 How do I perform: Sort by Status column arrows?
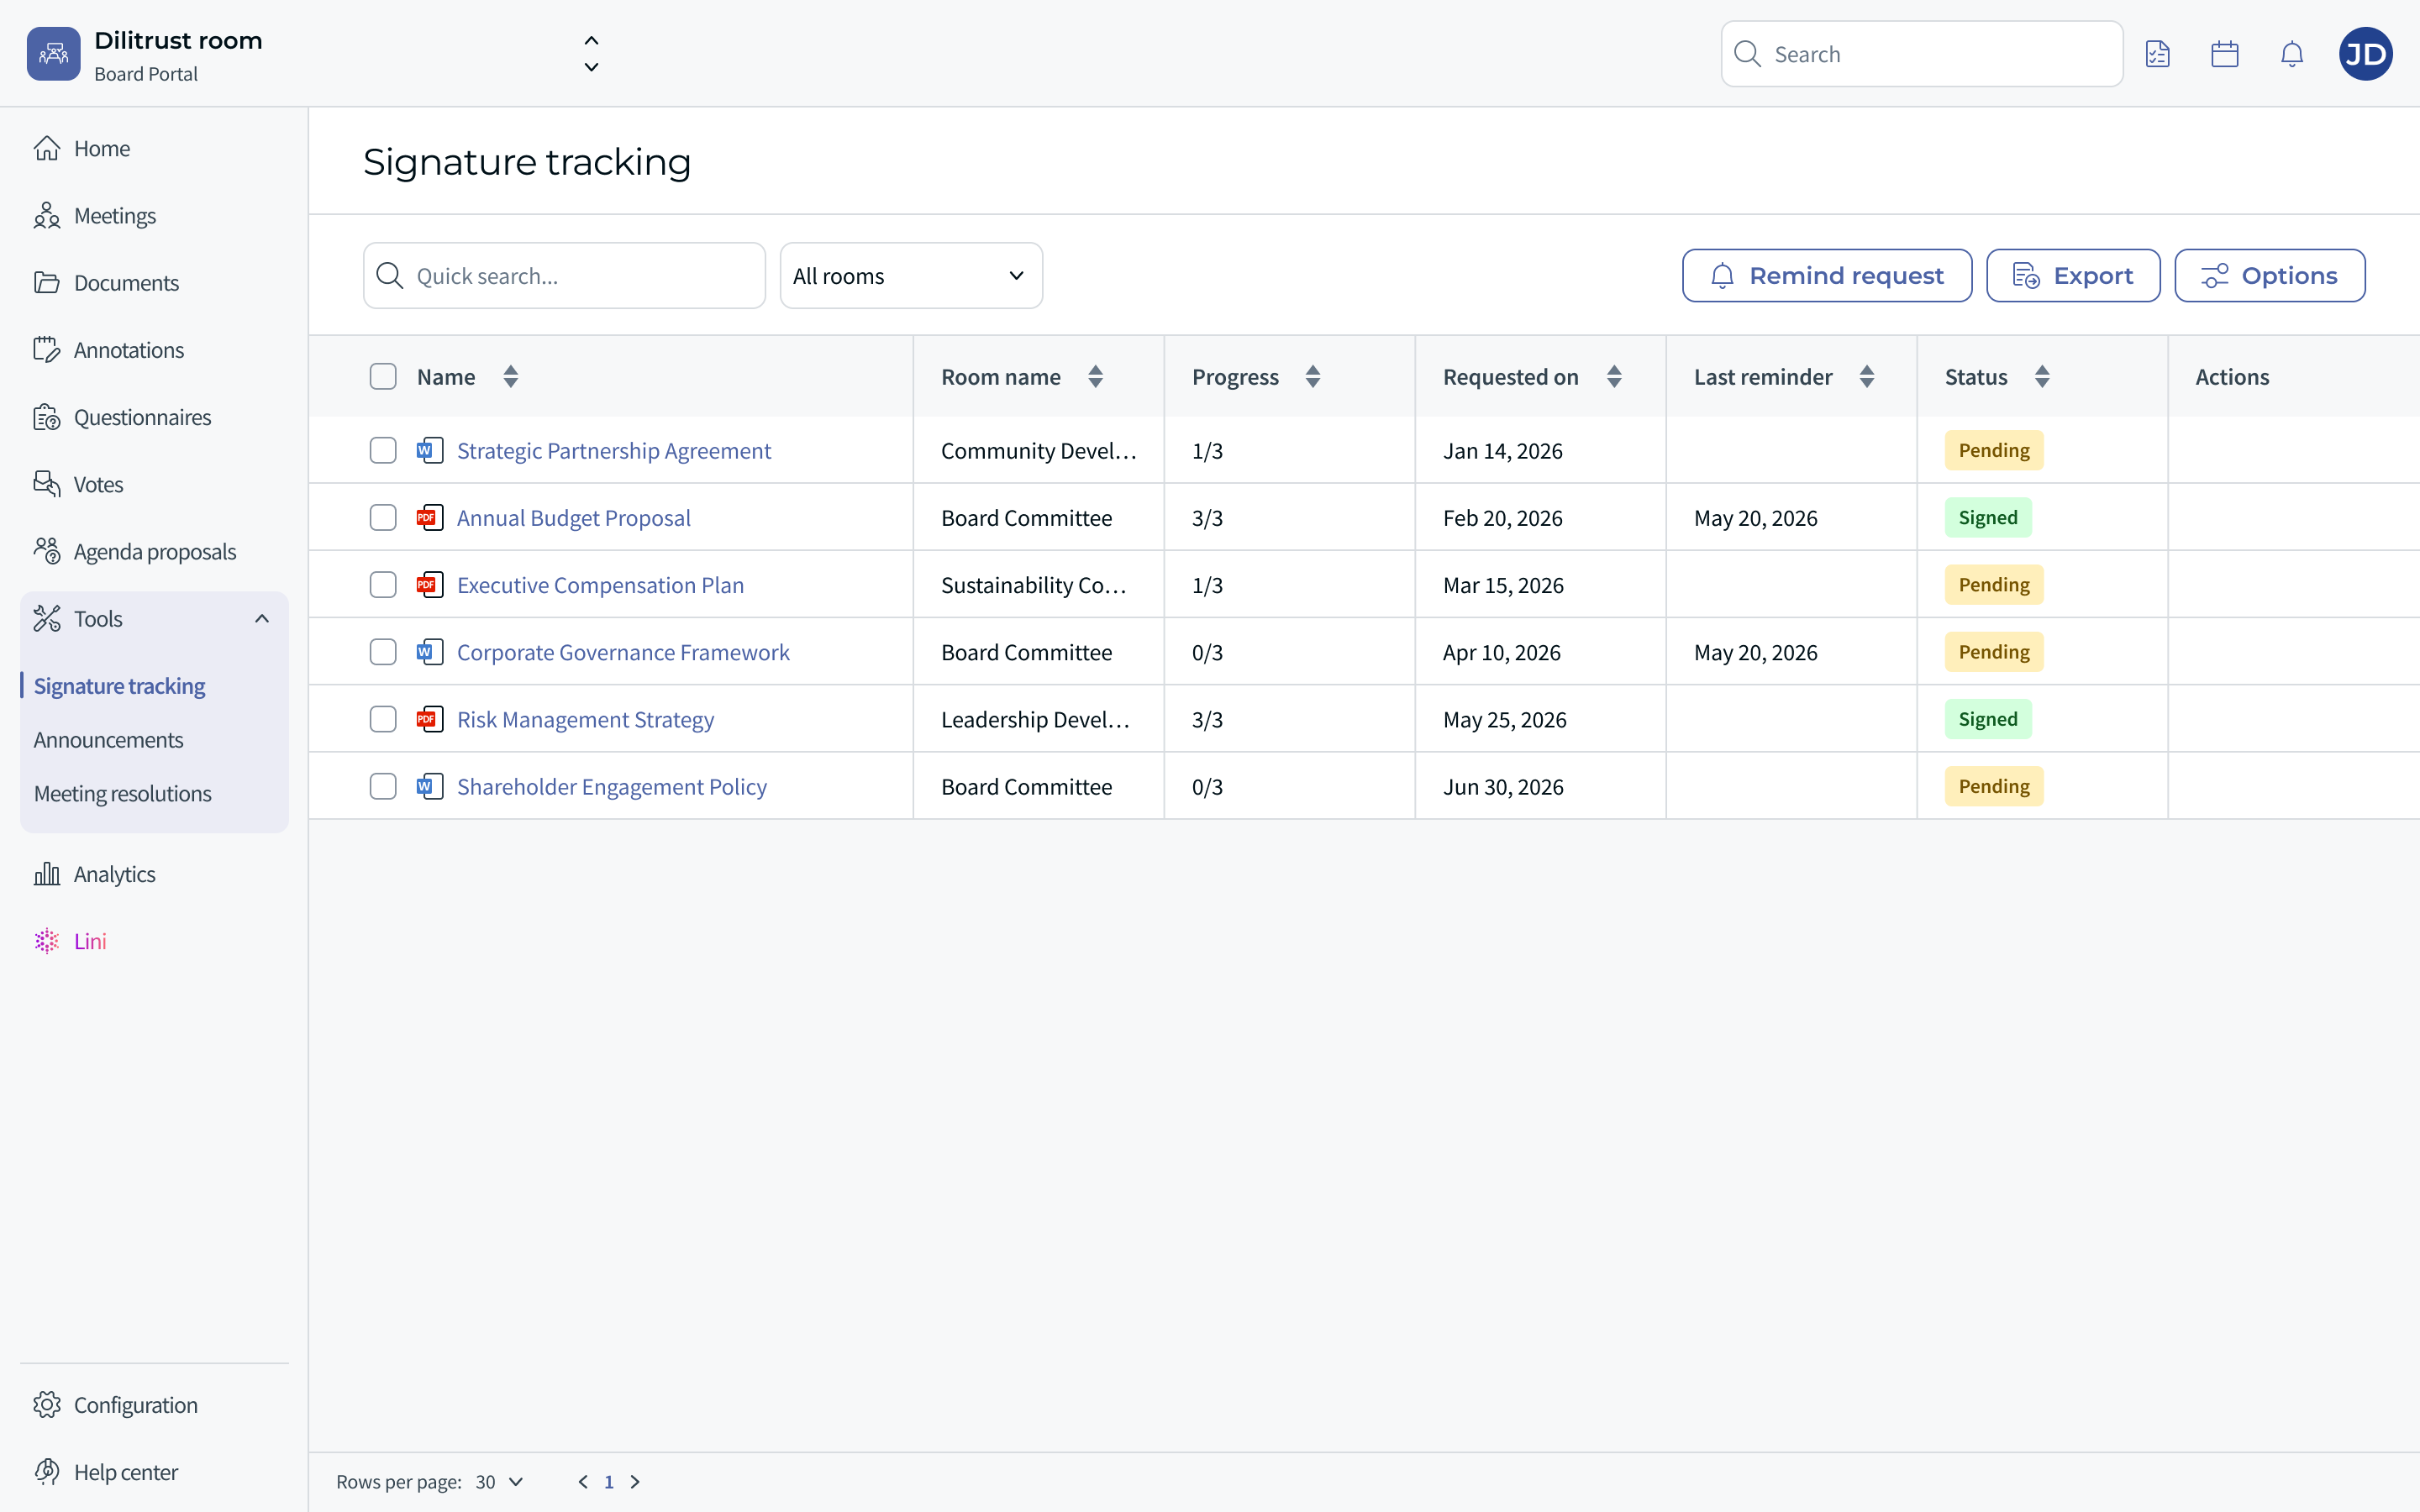[2042, 377]
